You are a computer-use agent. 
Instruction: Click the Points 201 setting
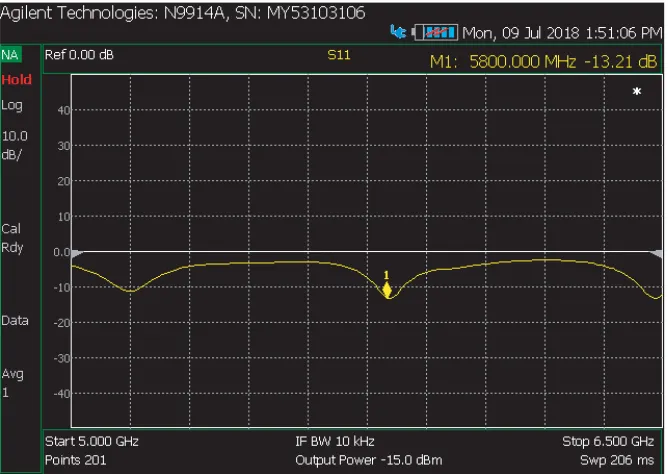pos(76,460)
